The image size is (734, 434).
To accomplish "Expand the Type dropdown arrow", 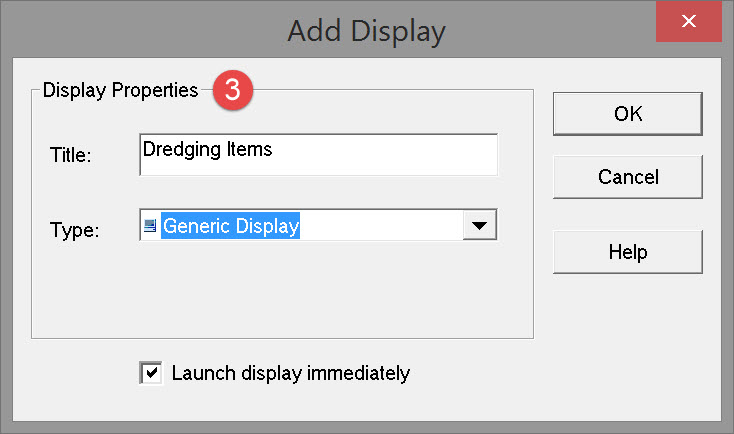I will point(480,226).
